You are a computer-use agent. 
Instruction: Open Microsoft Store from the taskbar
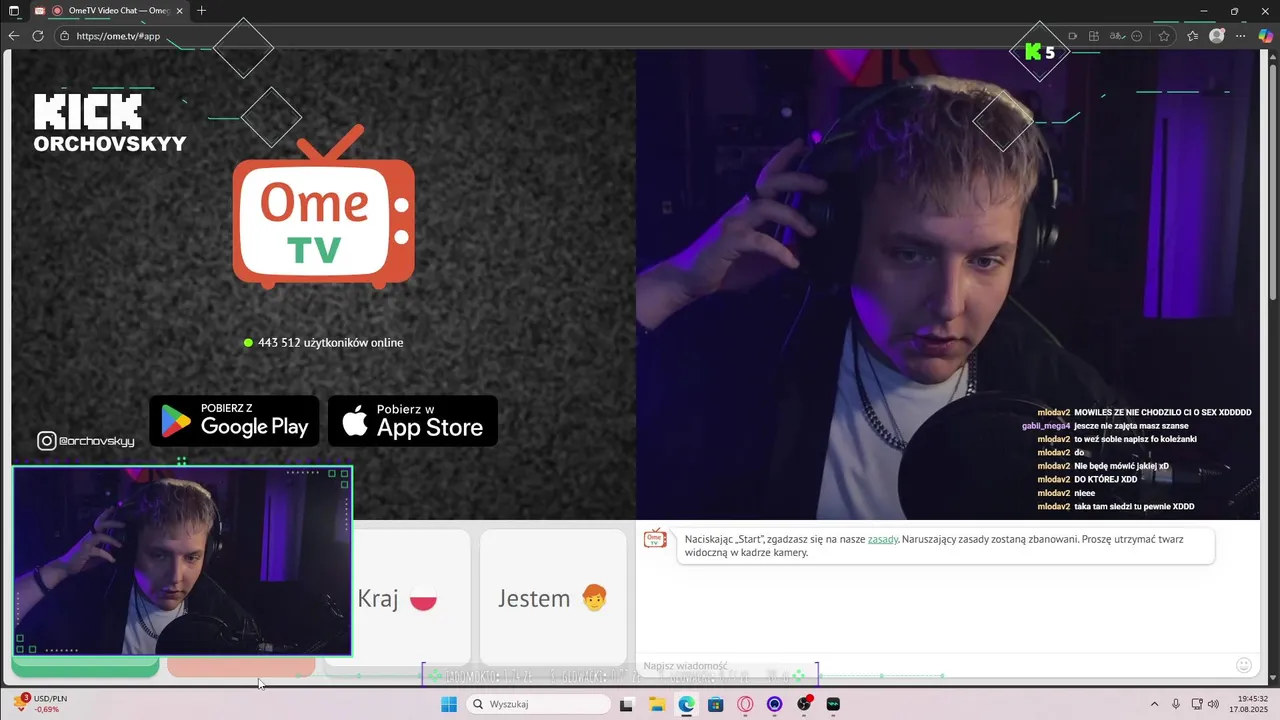pyautogui.click(x=716, y=705)
